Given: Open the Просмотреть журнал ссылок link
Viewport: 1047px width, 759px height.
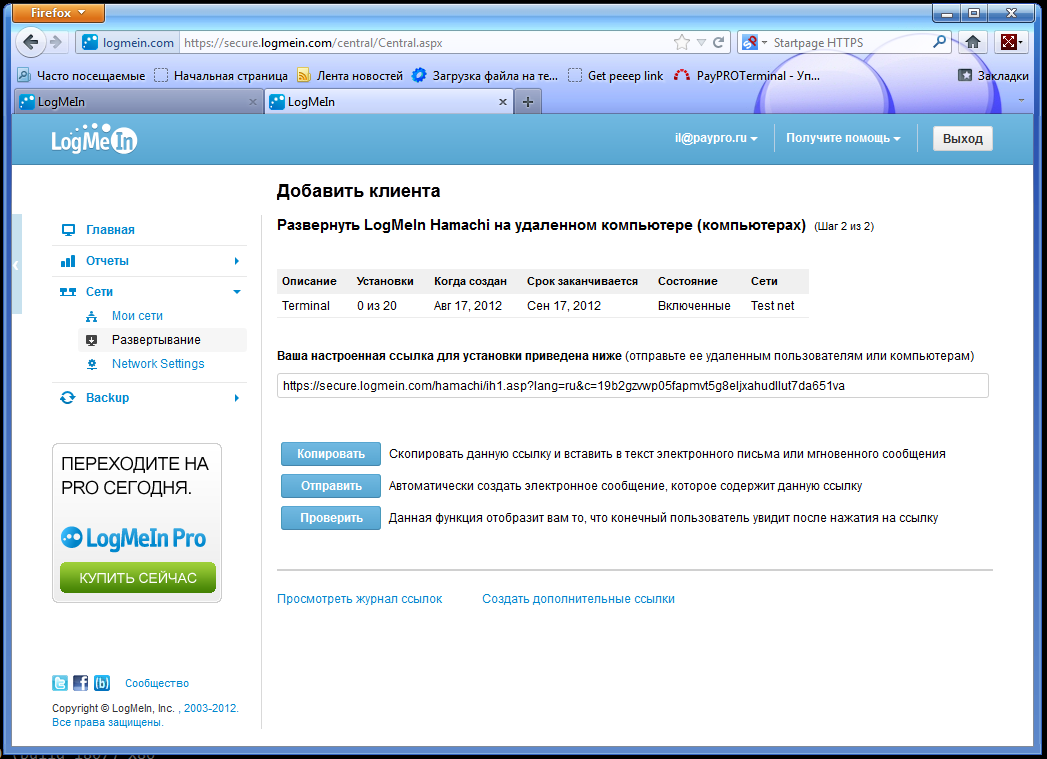Looking at the screenshot, I should 359,599.
